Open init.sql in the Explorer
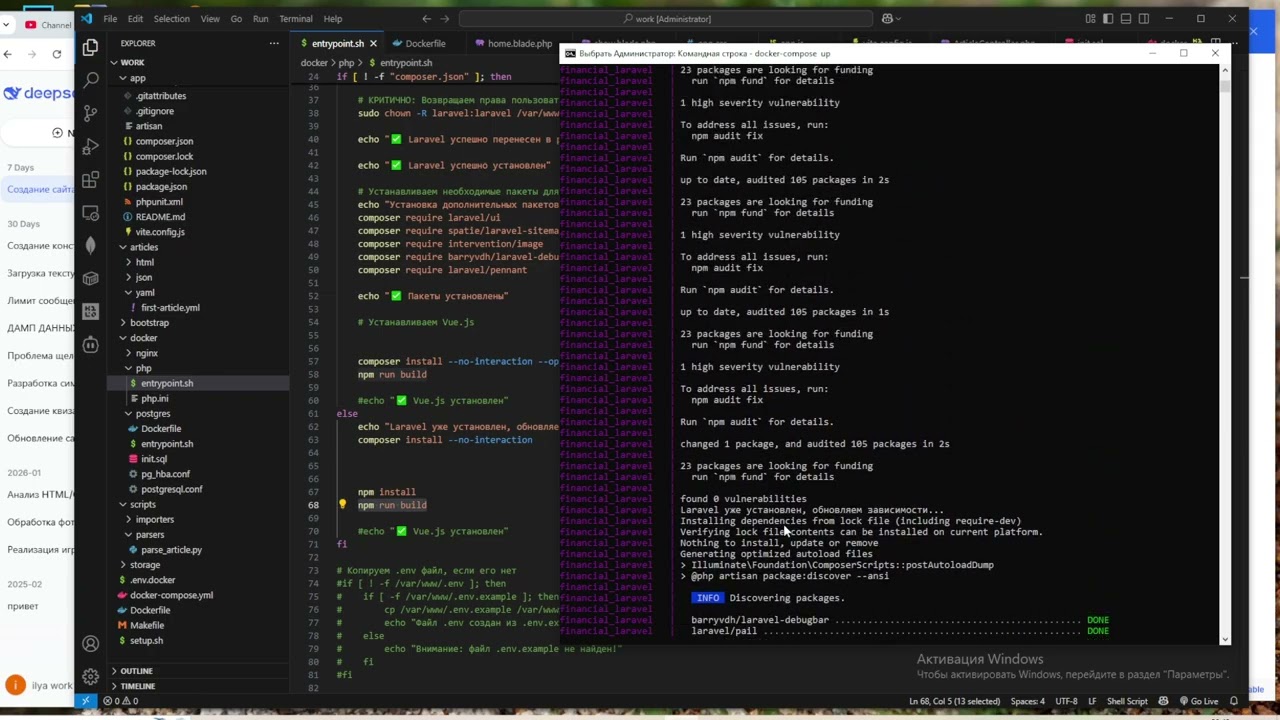 pyautogui.click(x=154, y=459)
